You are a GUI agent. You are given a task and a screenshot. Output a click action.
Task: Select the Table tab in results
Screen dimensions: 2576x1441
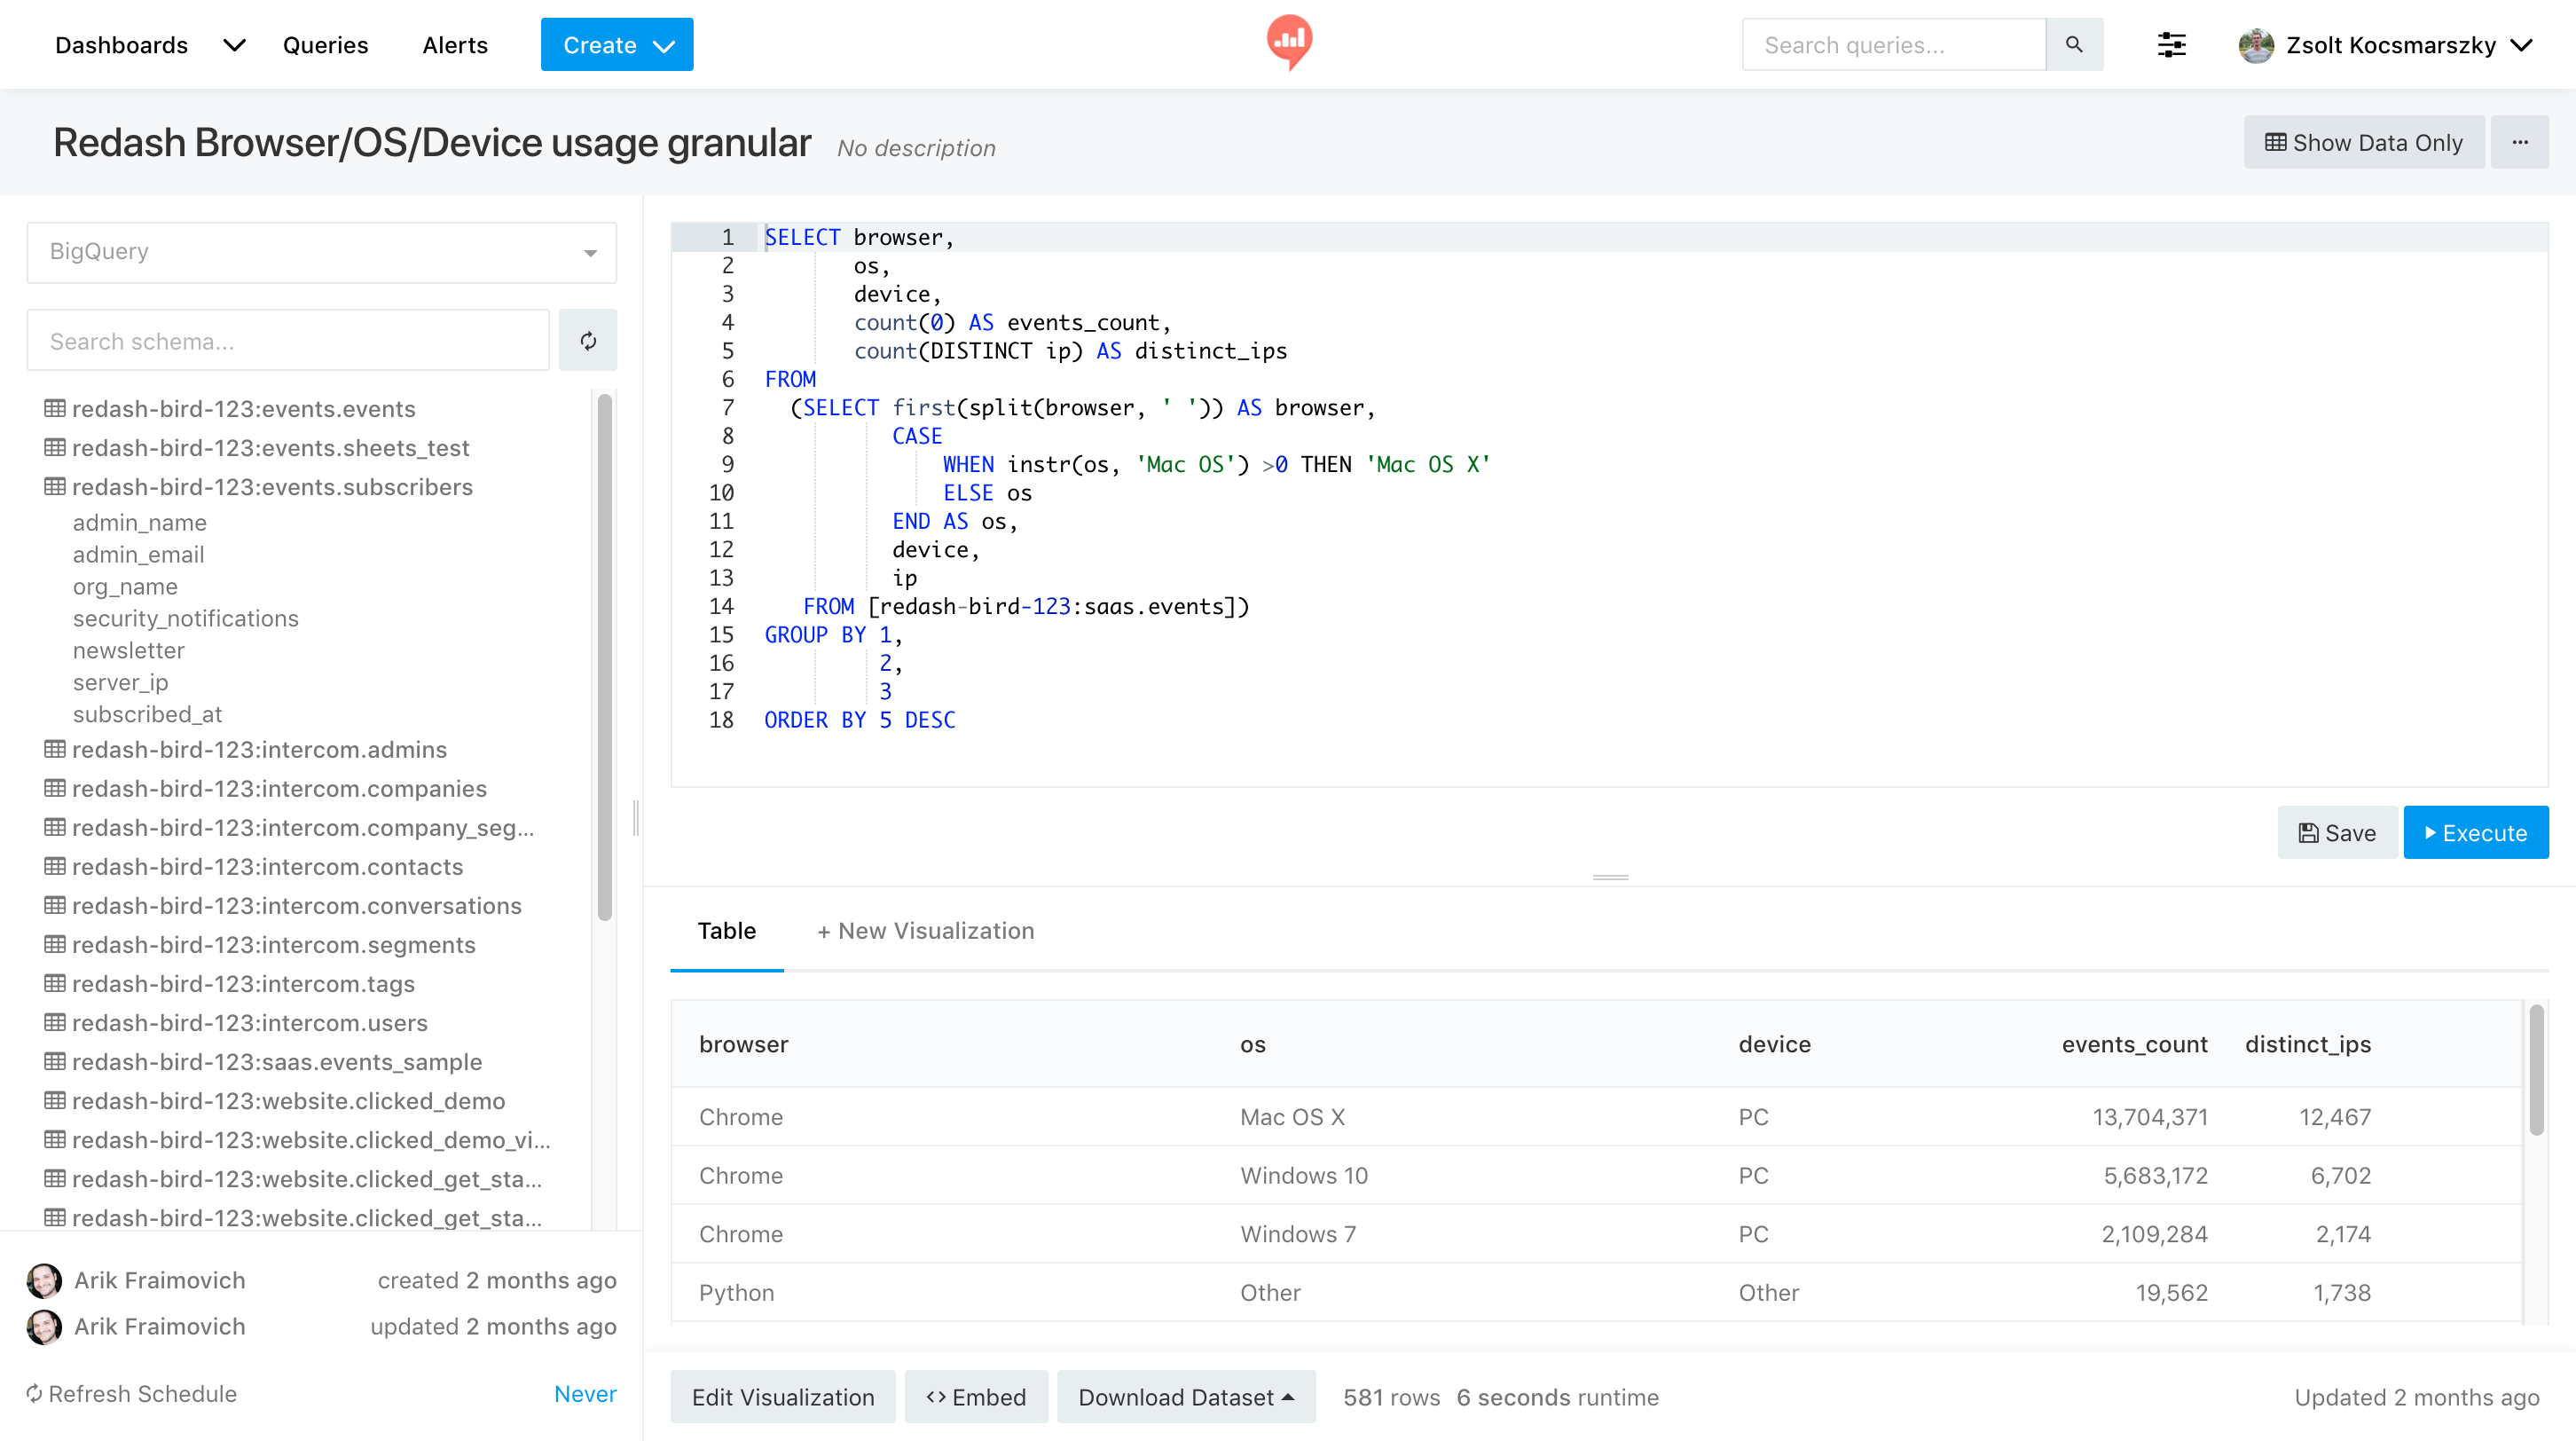pos(727,929)
